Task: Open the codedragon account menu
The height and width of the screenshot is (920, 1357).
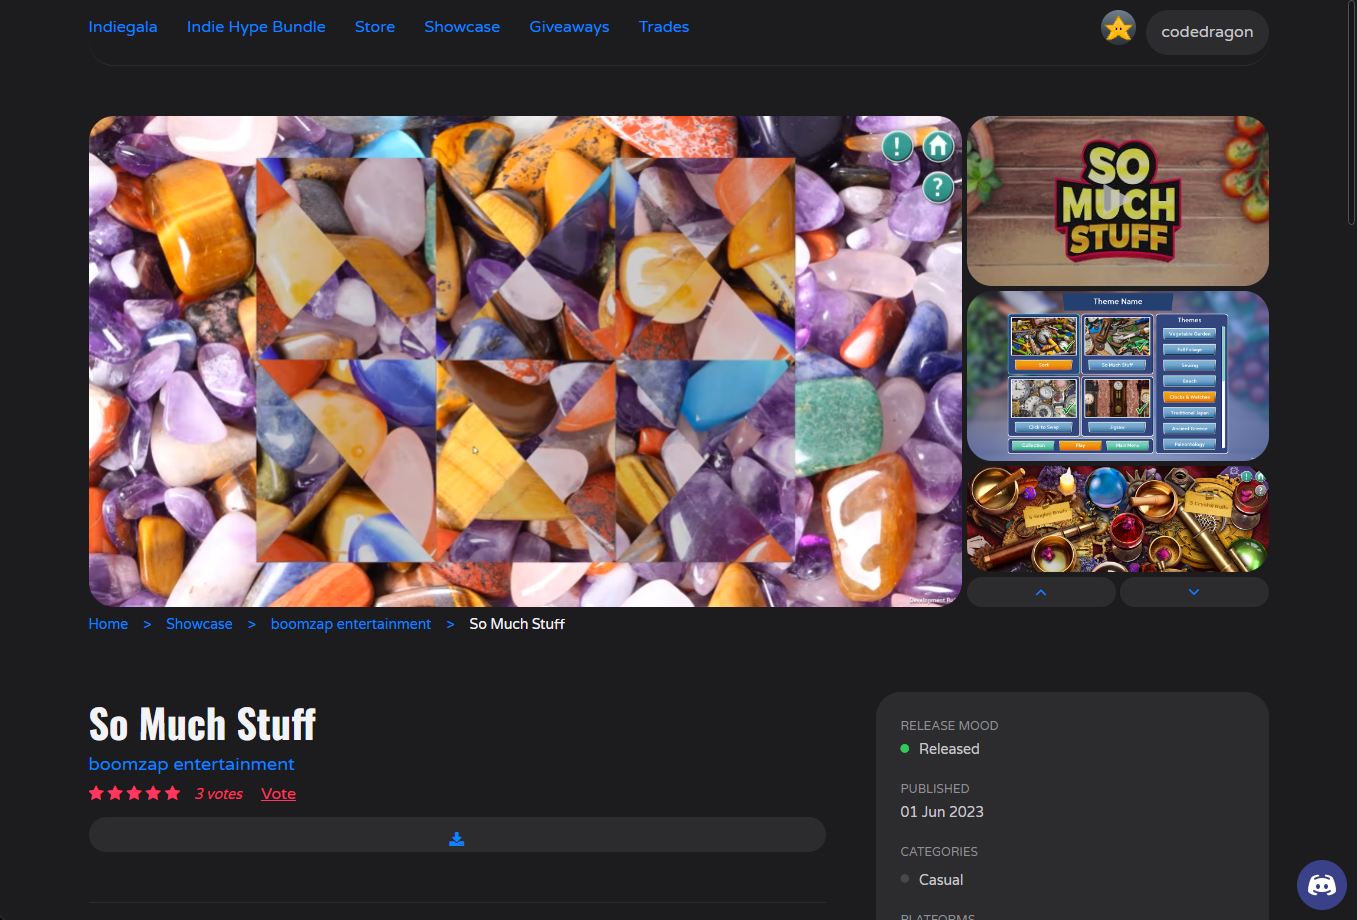Action: click(x=1207, y=32)
